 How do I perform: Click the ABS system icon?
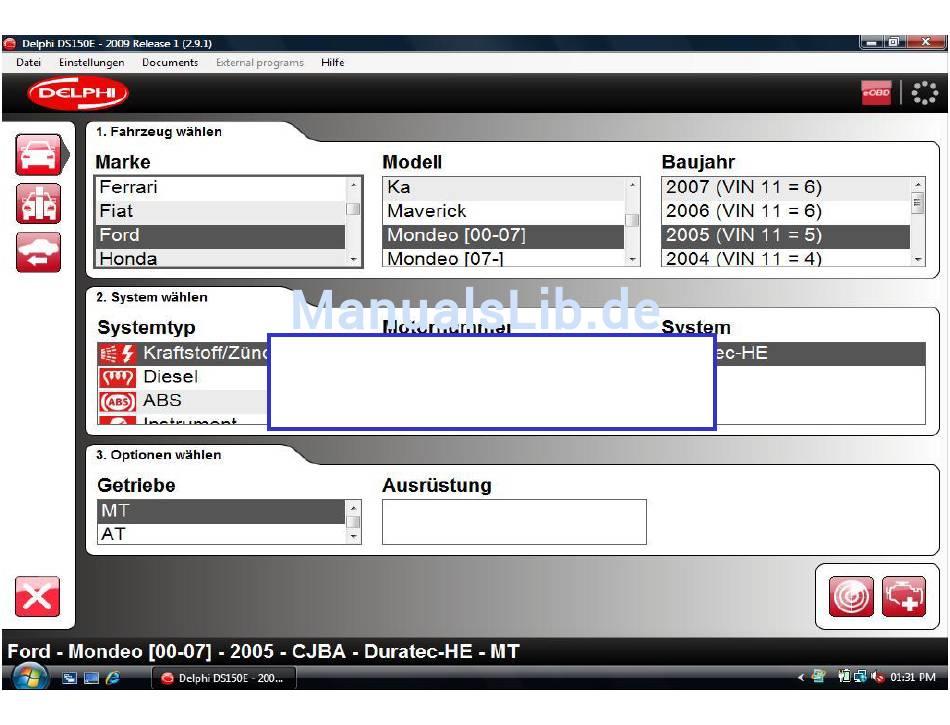point(118,401)
